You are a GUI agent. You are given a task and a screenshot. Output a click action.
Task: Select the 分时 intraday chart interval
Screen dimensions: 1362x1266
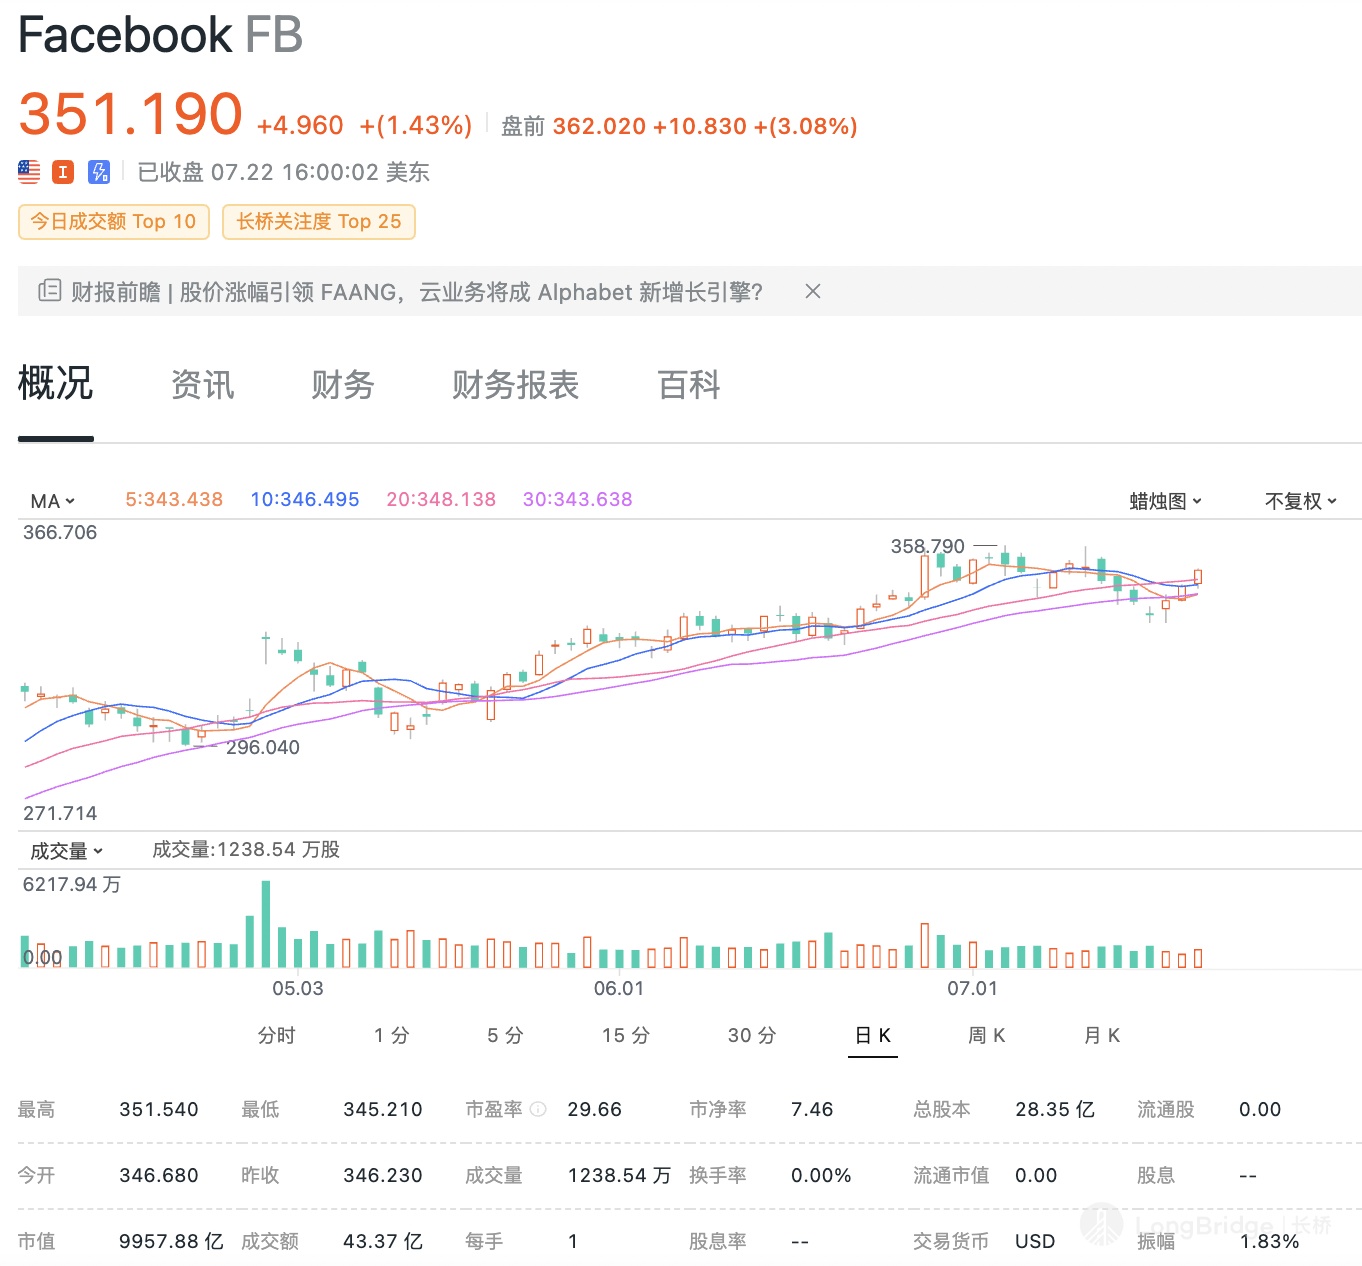[277, 1035]
